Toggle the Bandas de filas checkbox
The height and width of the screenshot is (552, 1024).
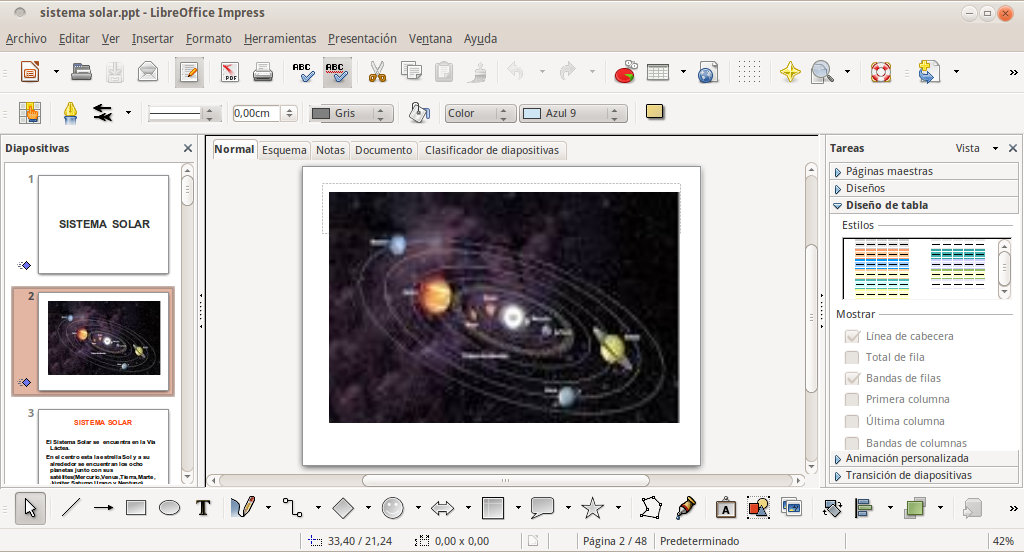[852, 378]
